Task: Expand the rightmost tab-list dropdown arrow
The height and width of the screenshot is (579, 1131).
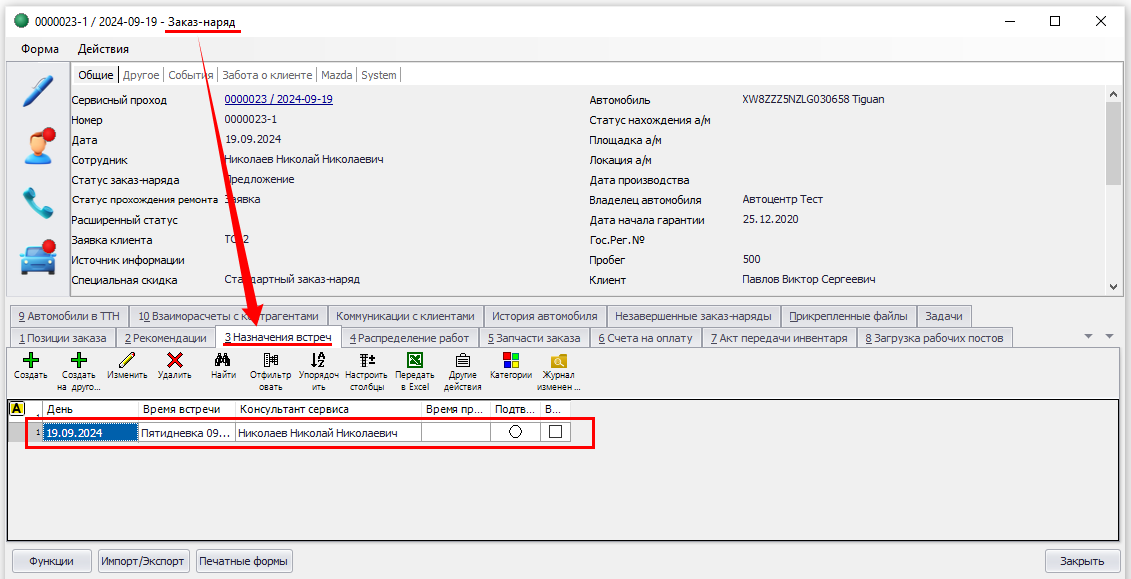Action: click(1109, 337)
